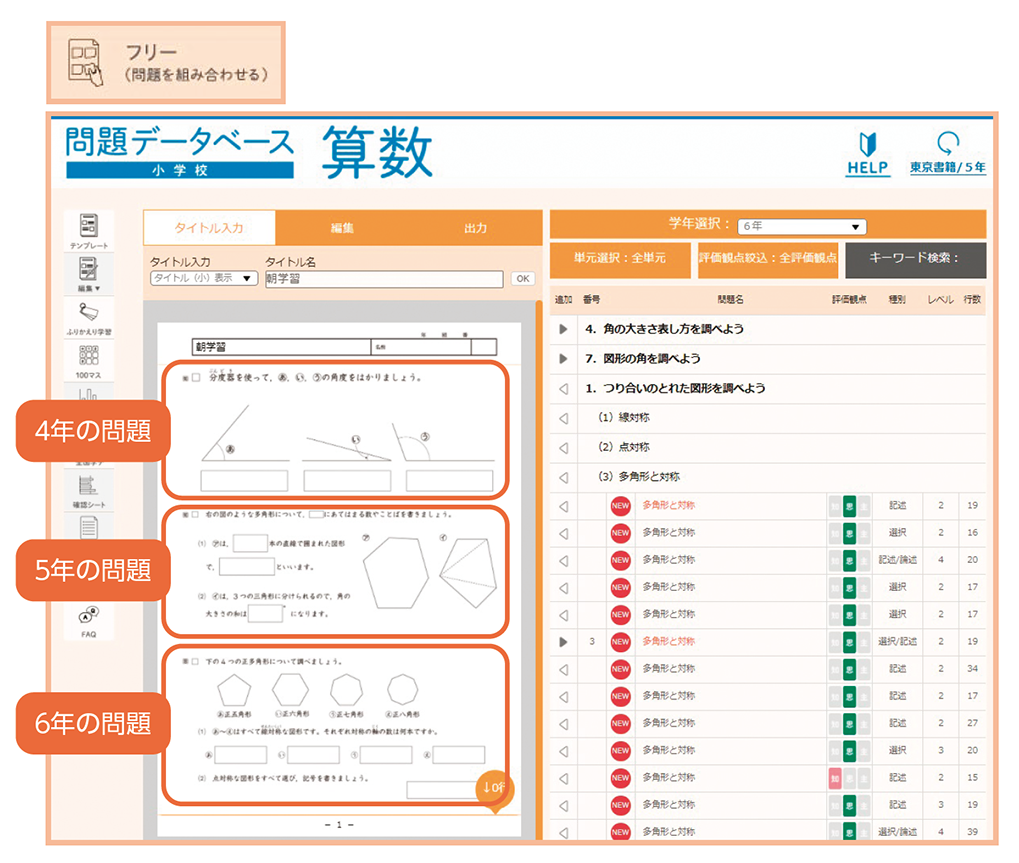1019x863 pixels.
Task: Expand the unit 4. 角の大きさ表し方を調べよう
Action: coord(563,329)
